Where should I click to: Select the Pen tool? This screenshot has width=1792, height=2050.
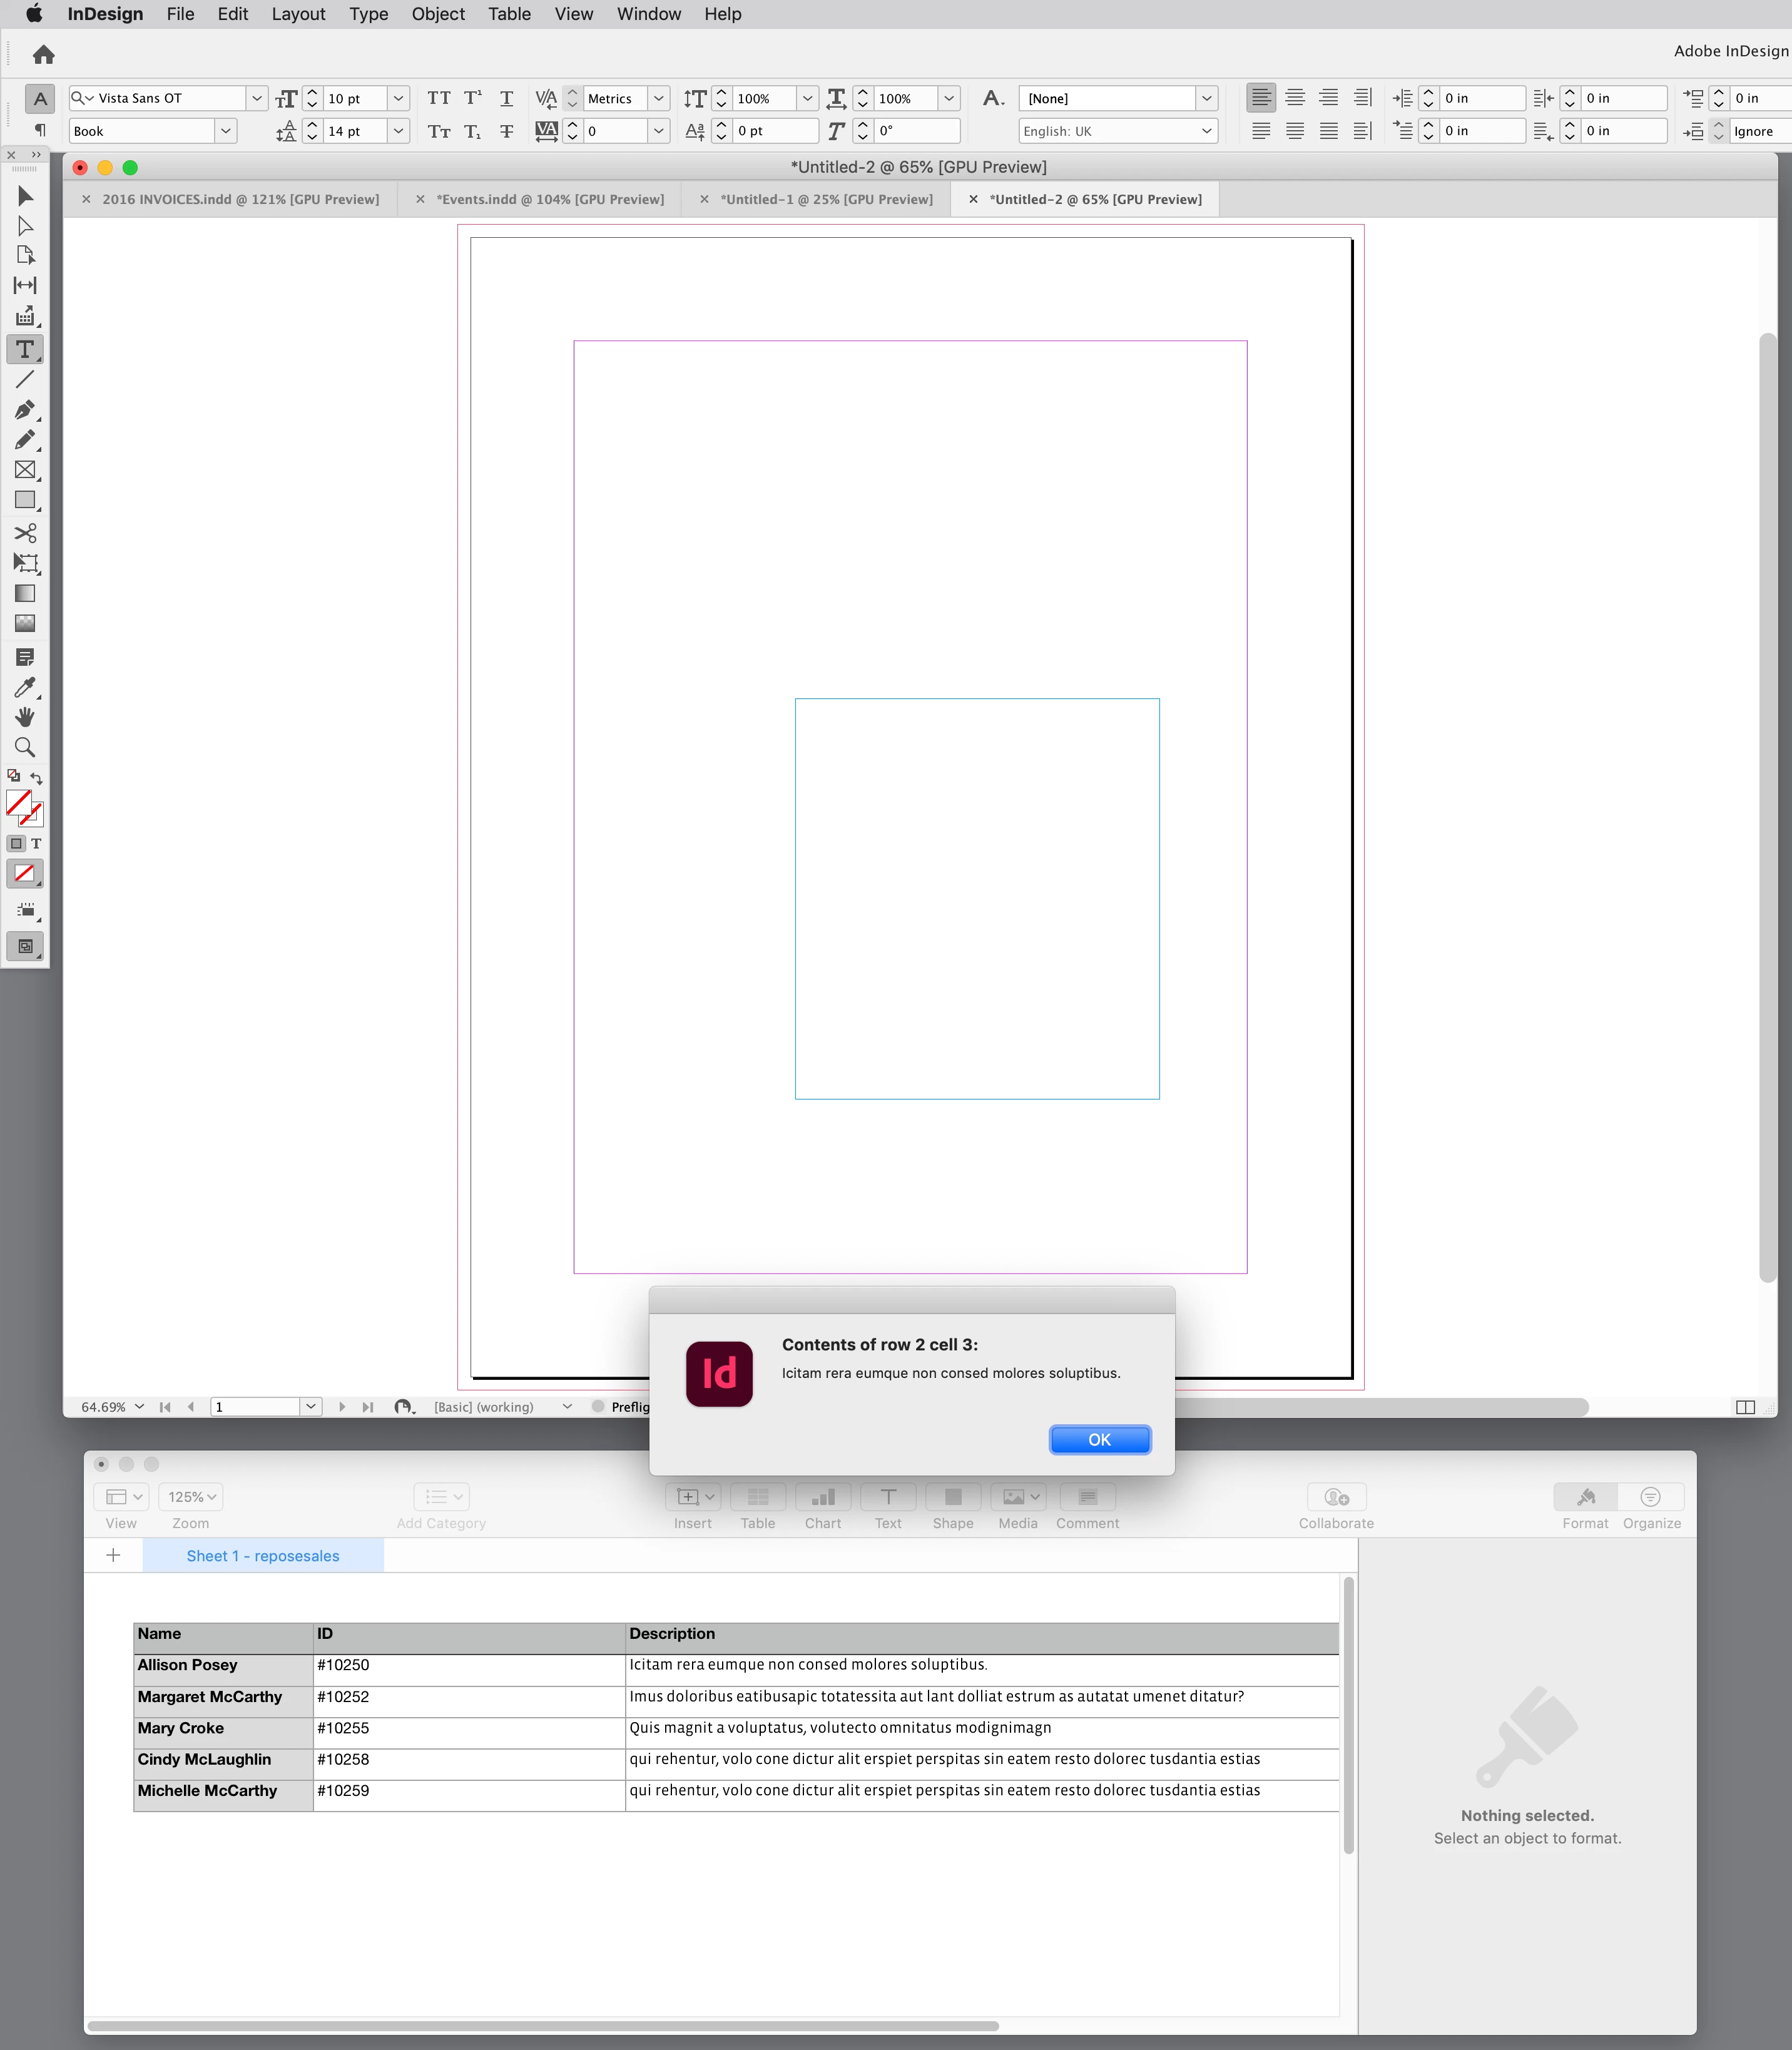pyautogui.click(x=25, y=410)
